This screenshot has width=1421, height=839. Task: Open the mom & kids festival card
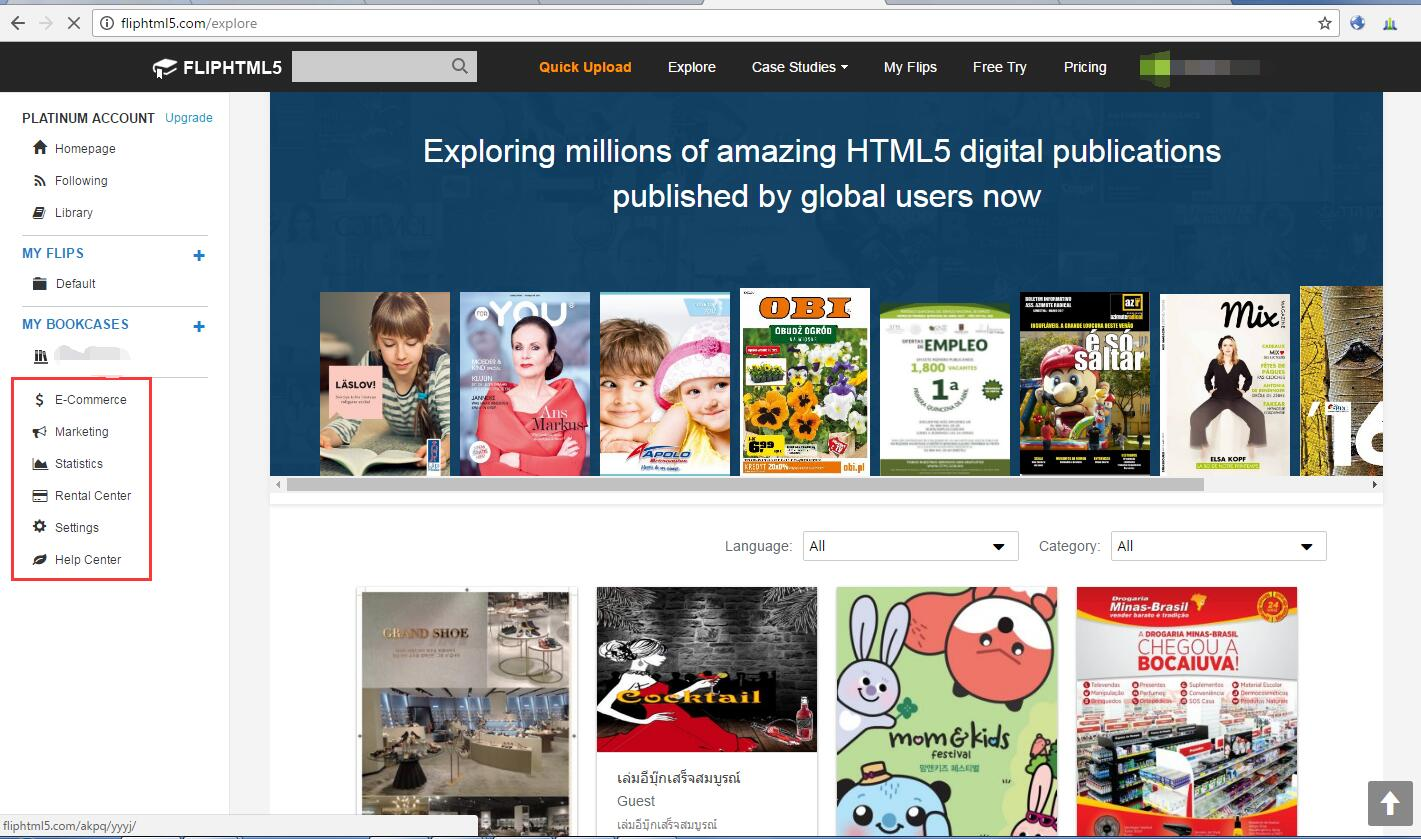coord(947,712)
